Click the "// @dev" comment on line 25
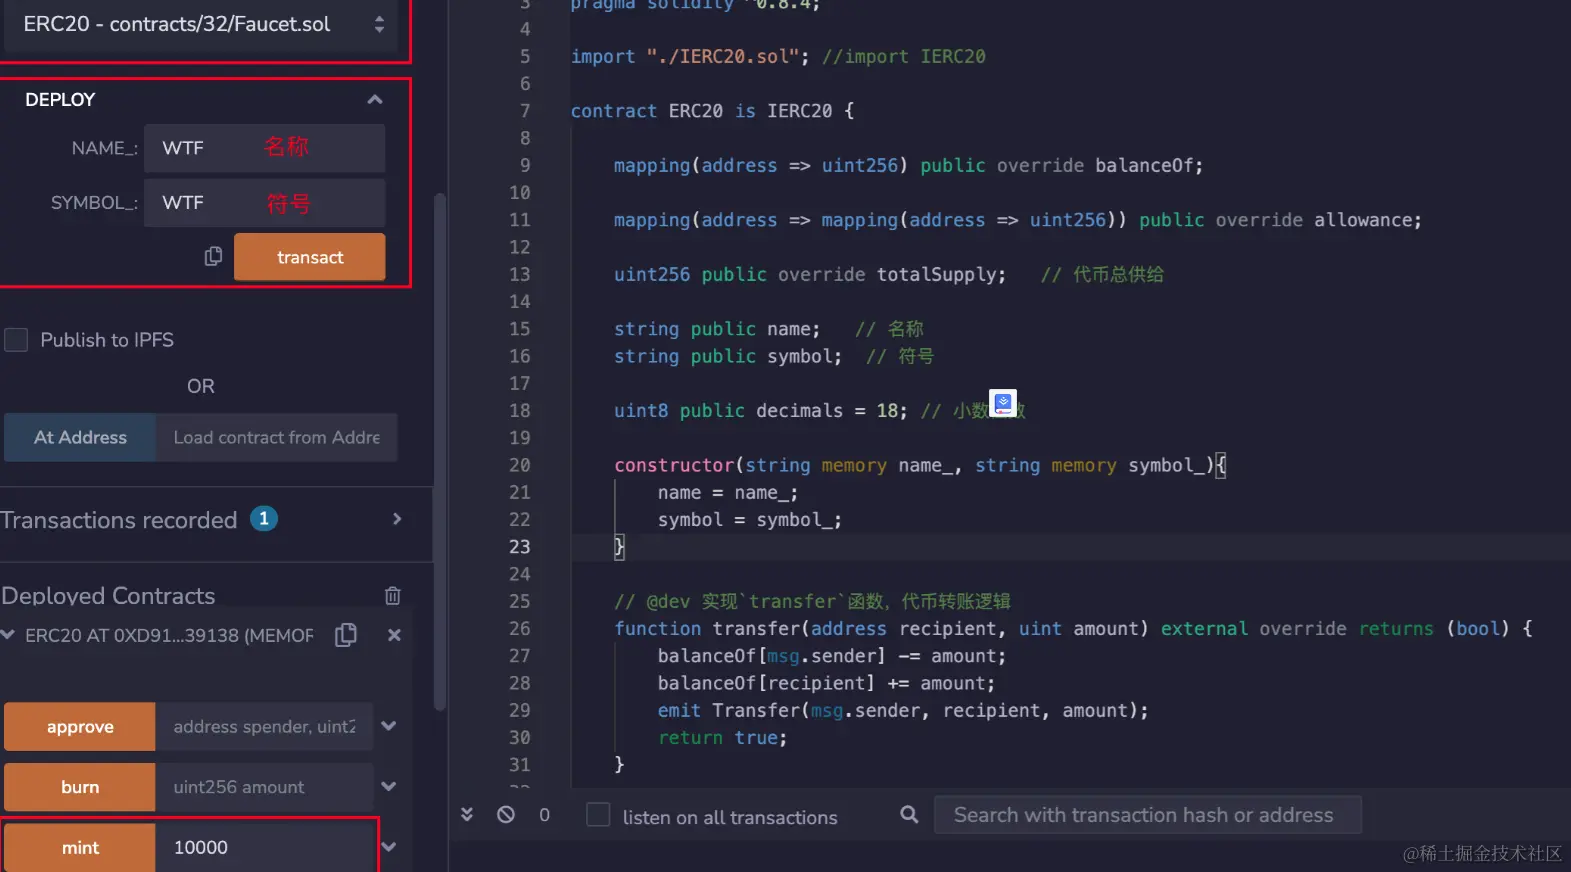Image resolution: width=1571 pixels, height=872 pixels. (x=812, y=602)
